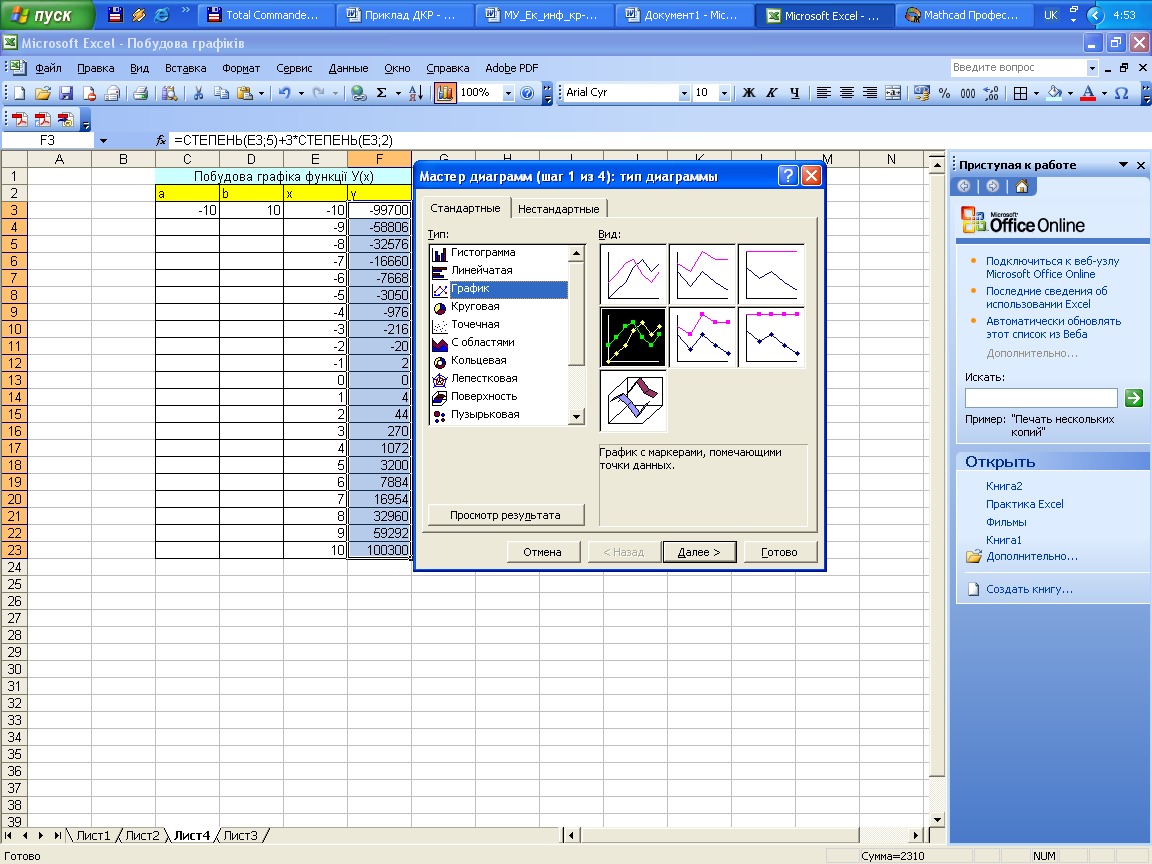Viewport: 1152px width, 864px height.
Task: Choose the plain line chart subtype thumbnail
Action: point(633,274)
